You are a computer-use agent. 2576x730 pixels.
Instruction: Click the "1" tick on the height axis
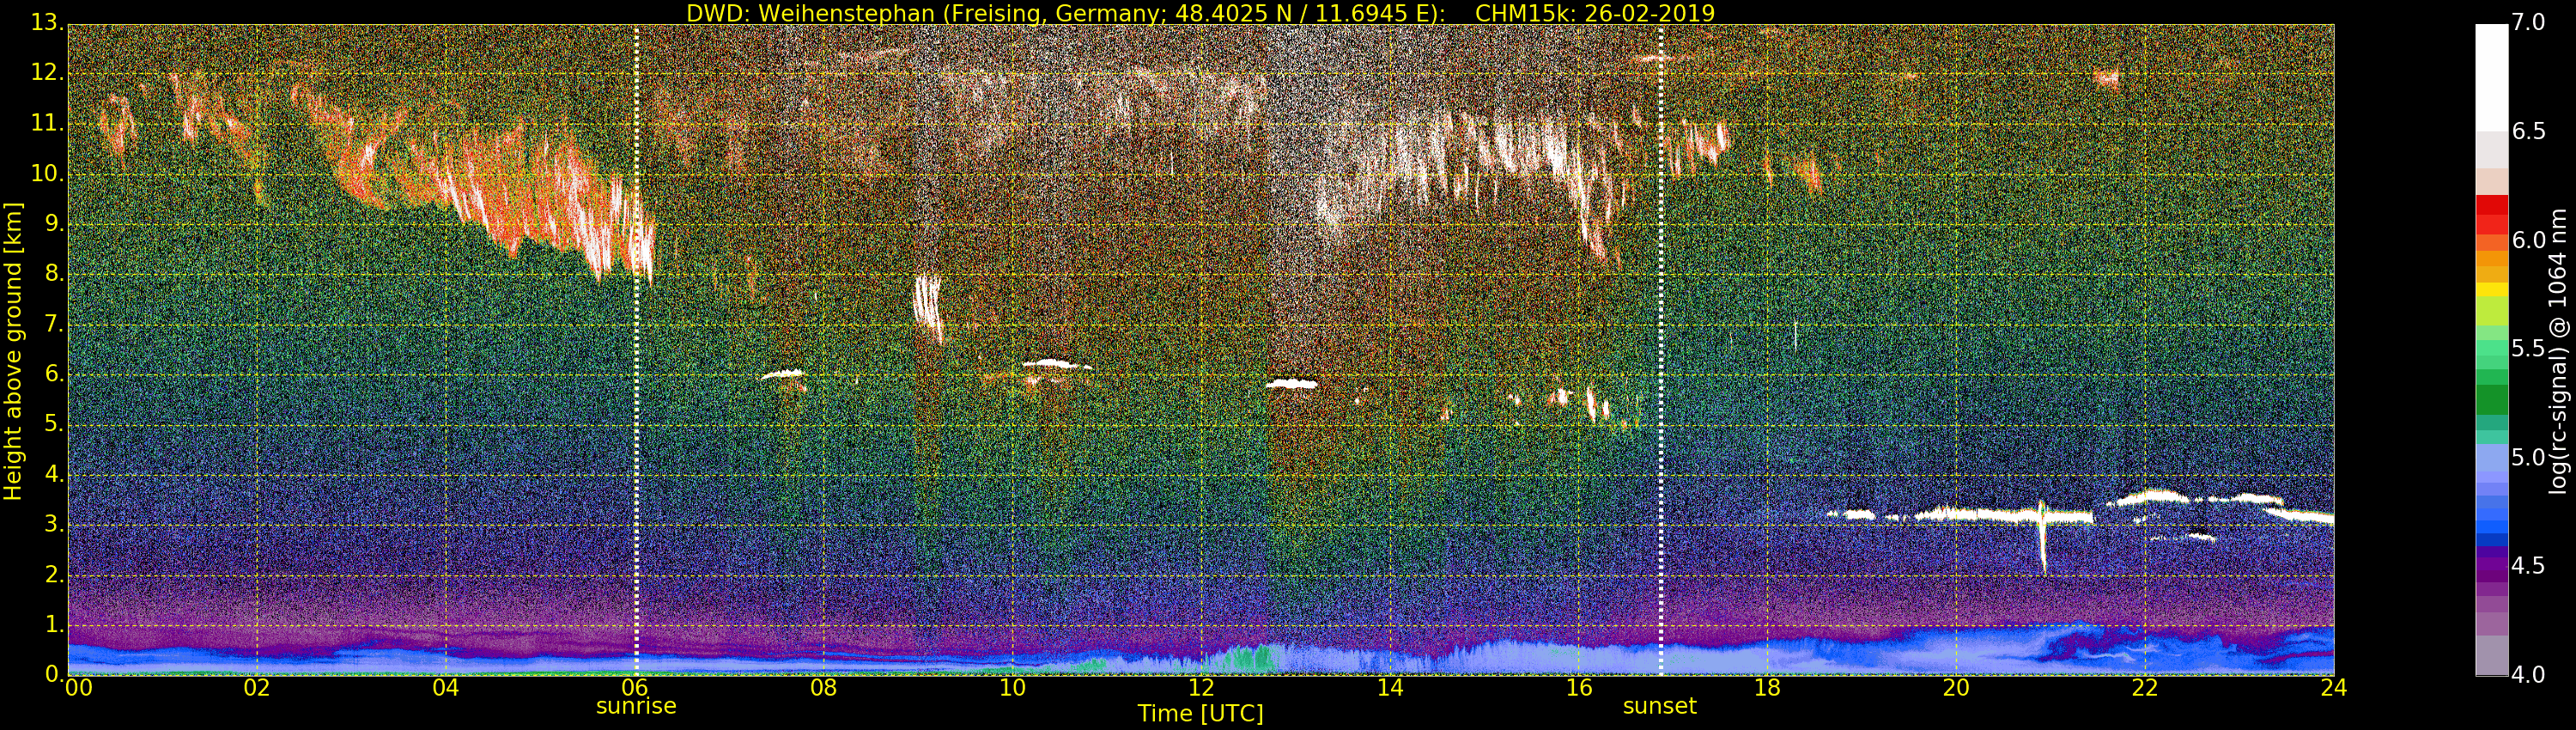pyautogui.click(x=54, y=624)
